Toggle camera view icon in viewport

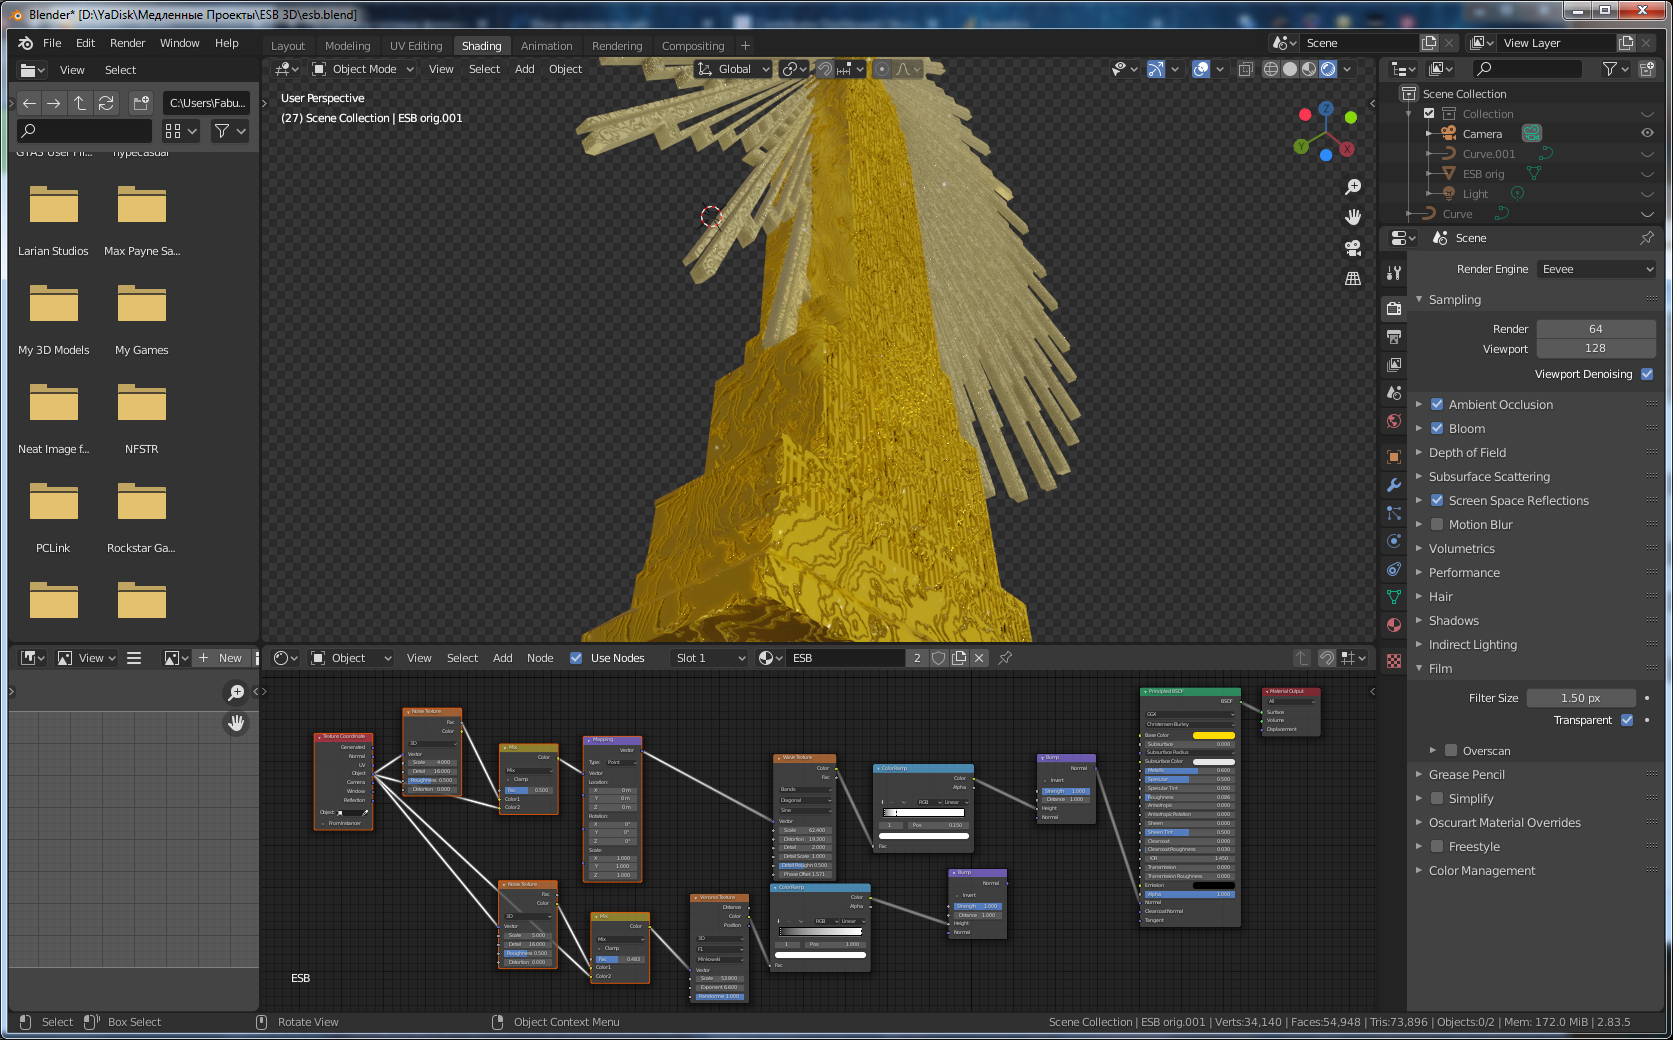point(1353,248)
